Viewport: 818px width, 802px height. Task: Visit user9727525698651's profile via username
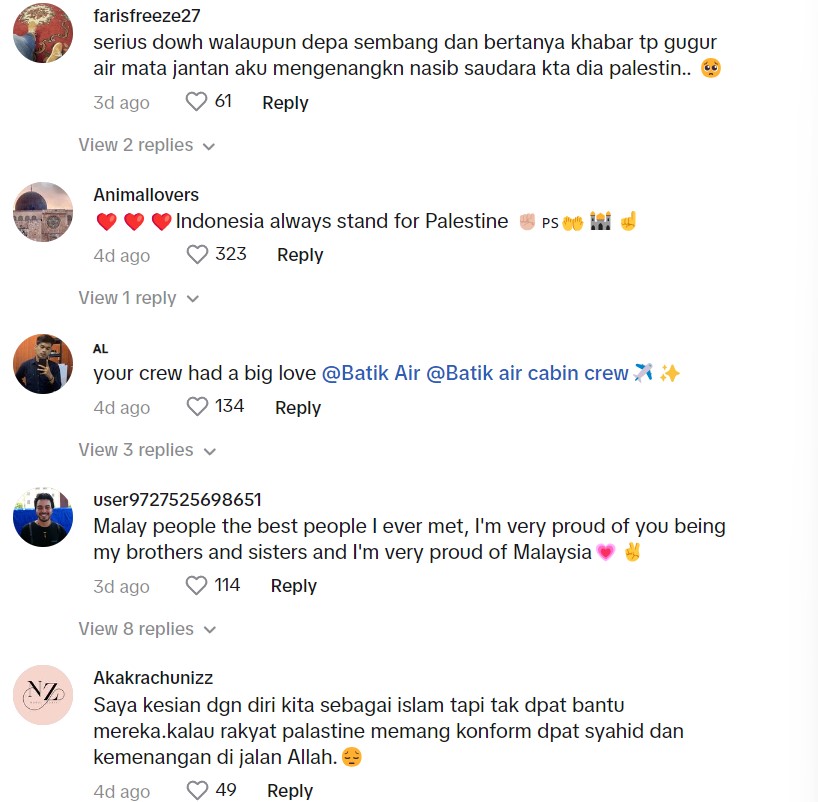pos(177,499)
